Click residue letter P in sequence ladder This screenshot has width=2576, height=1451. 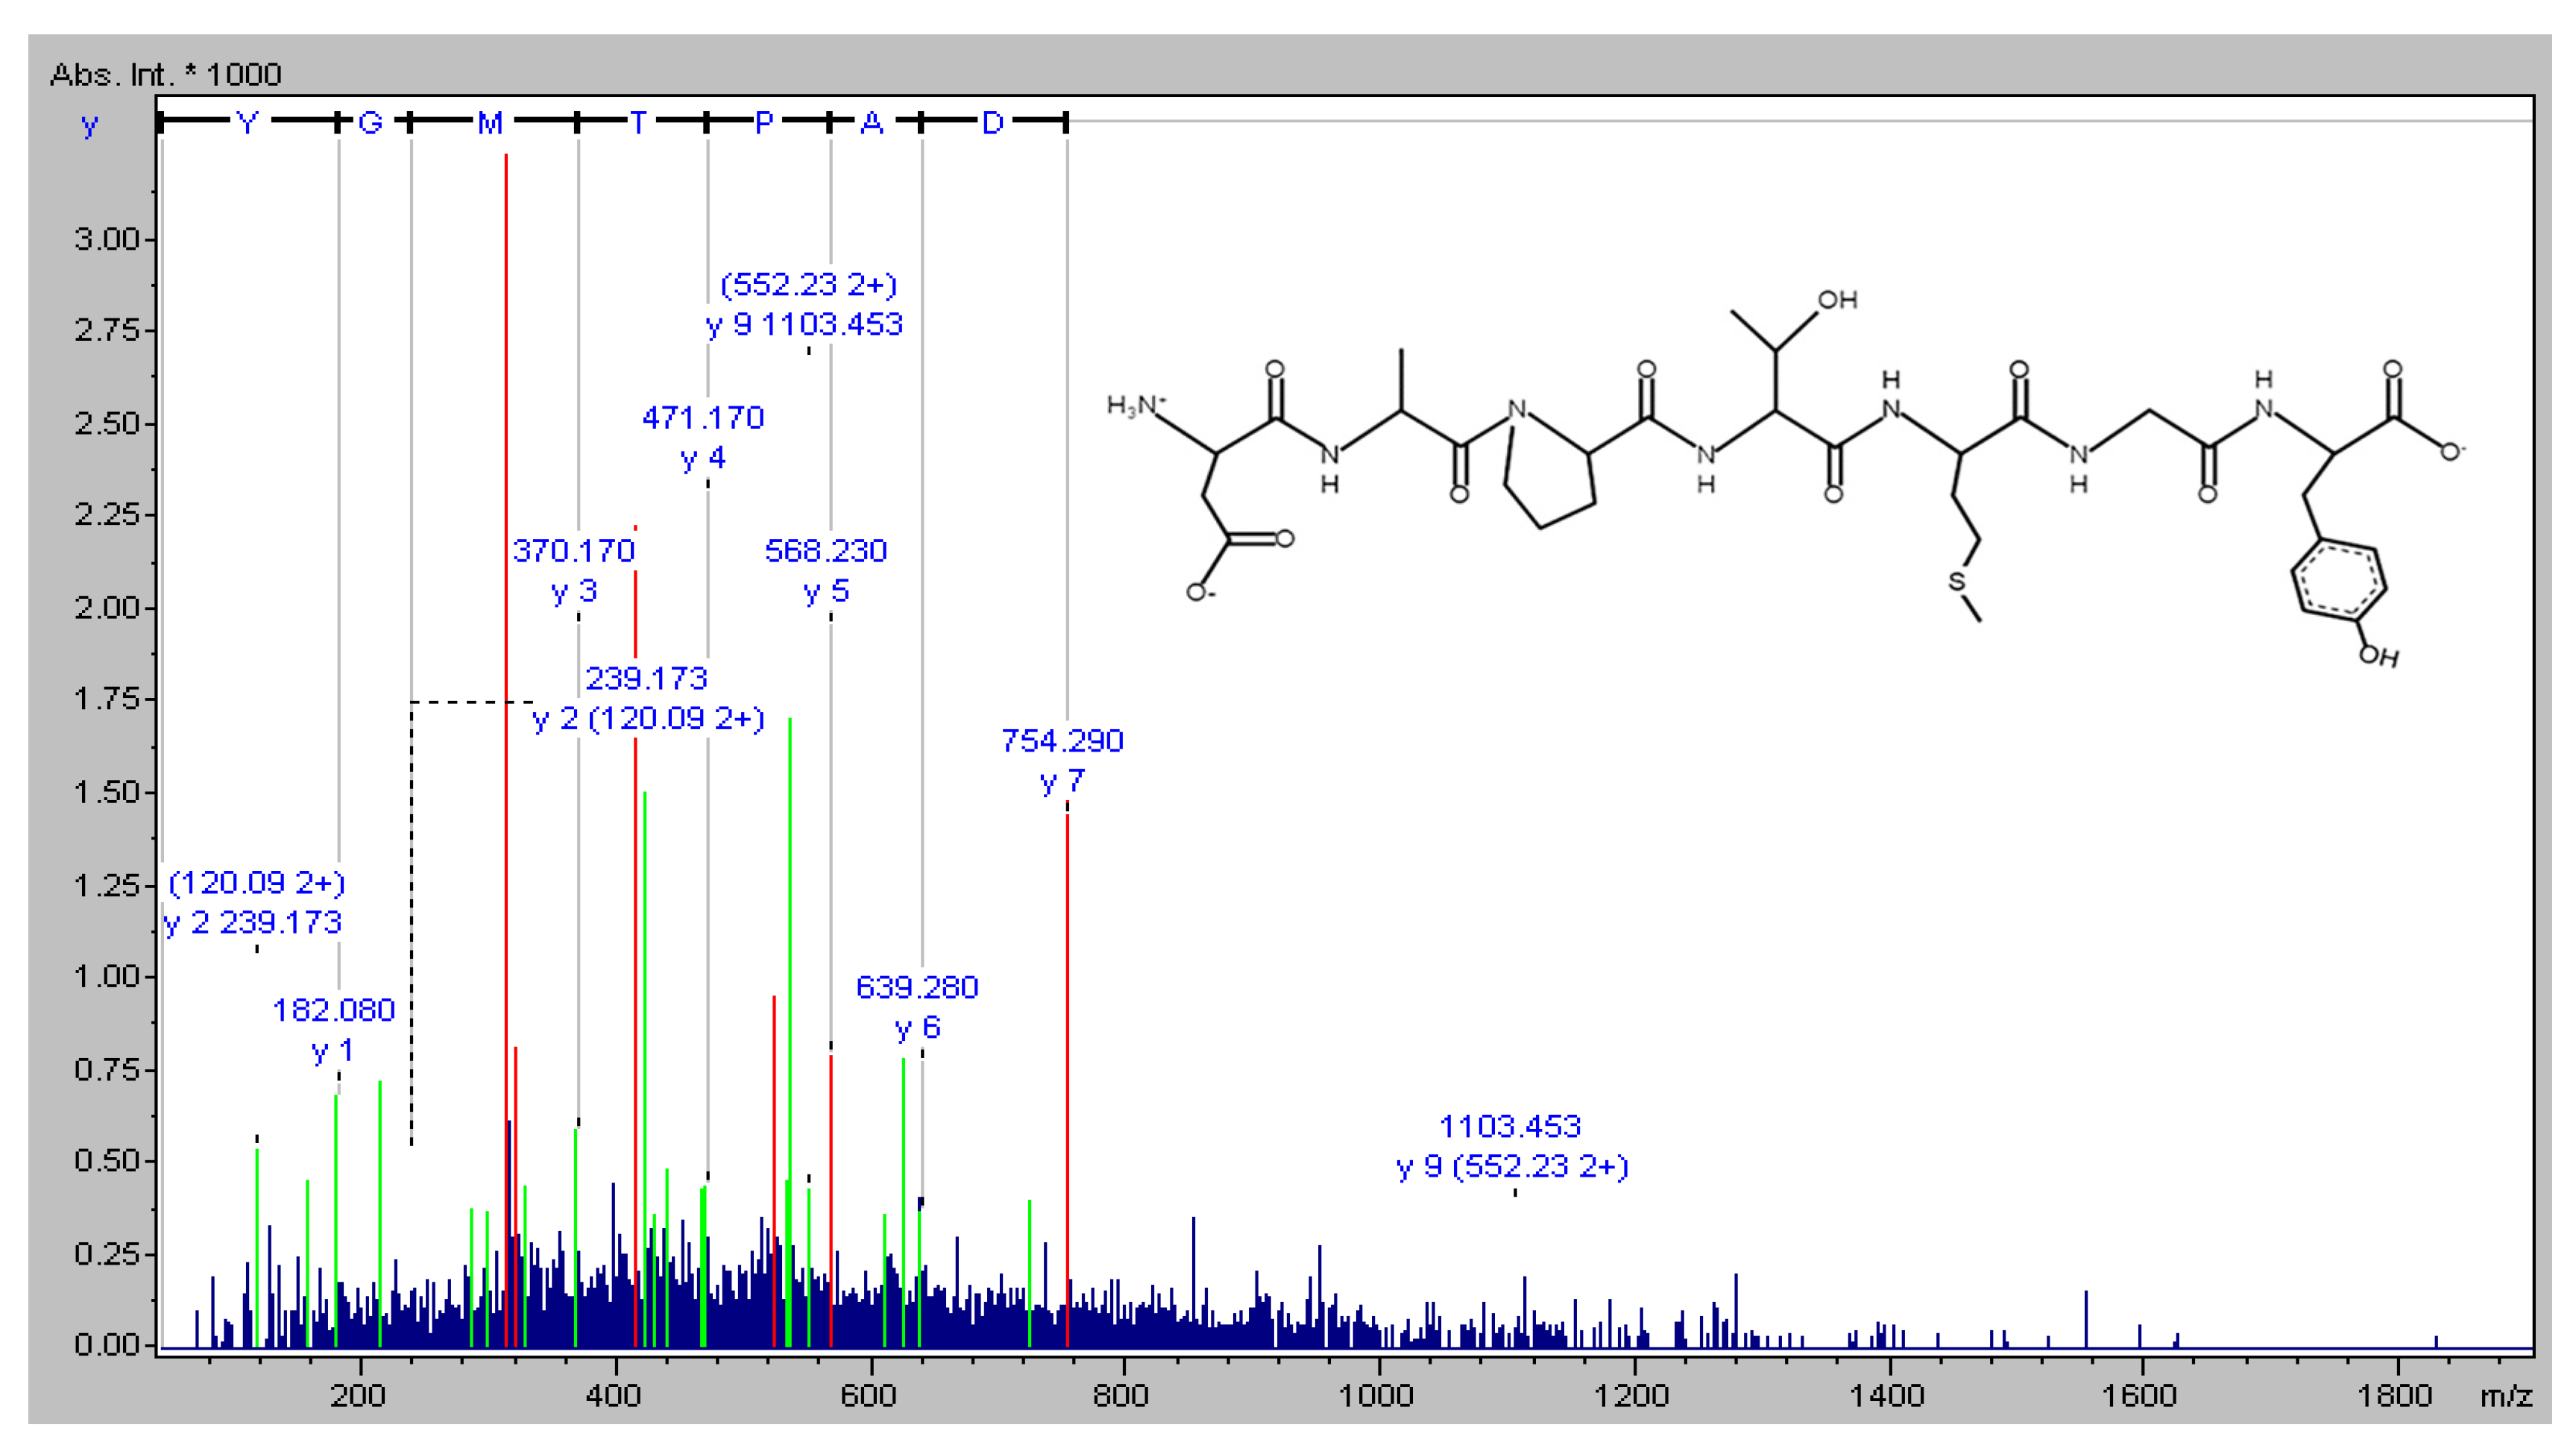pos(764,123)
